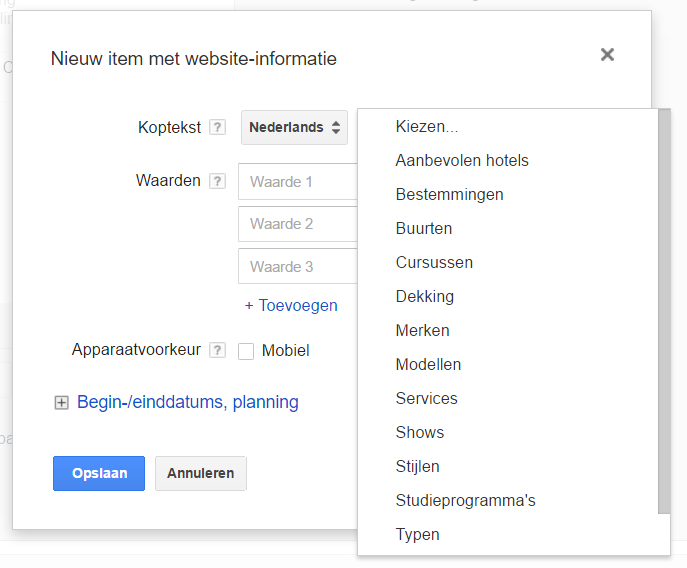Choose Studieprogramma's from the list
The height and width of the screenshot is (568, 687).
tap(465, 500)
